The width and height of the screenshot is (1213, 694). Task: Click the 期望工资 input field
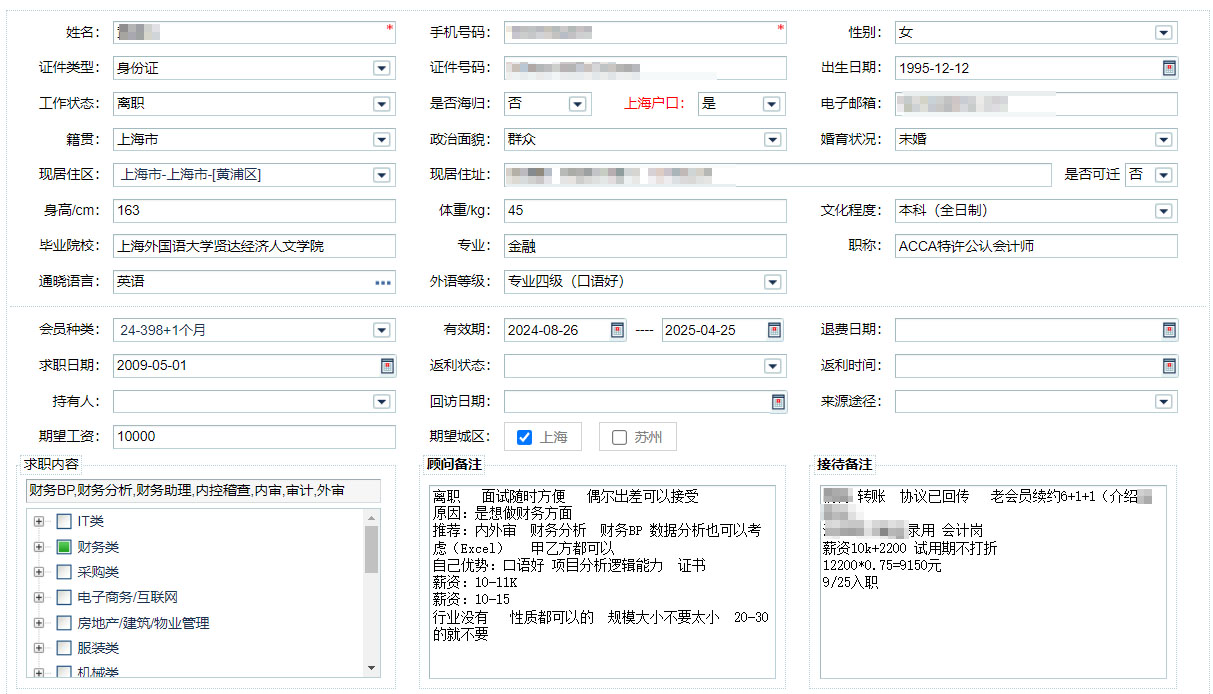[x=254, y=437]
